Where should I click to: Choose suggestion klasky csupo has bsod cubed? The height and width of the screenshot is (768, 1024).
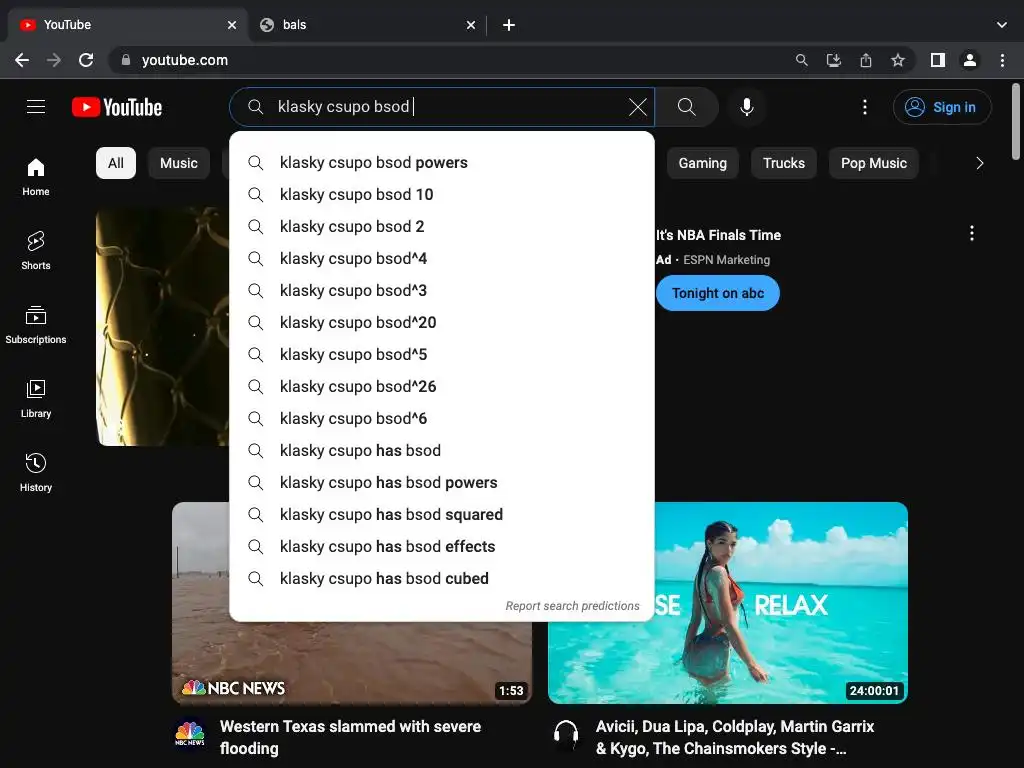tap(441, 579)
